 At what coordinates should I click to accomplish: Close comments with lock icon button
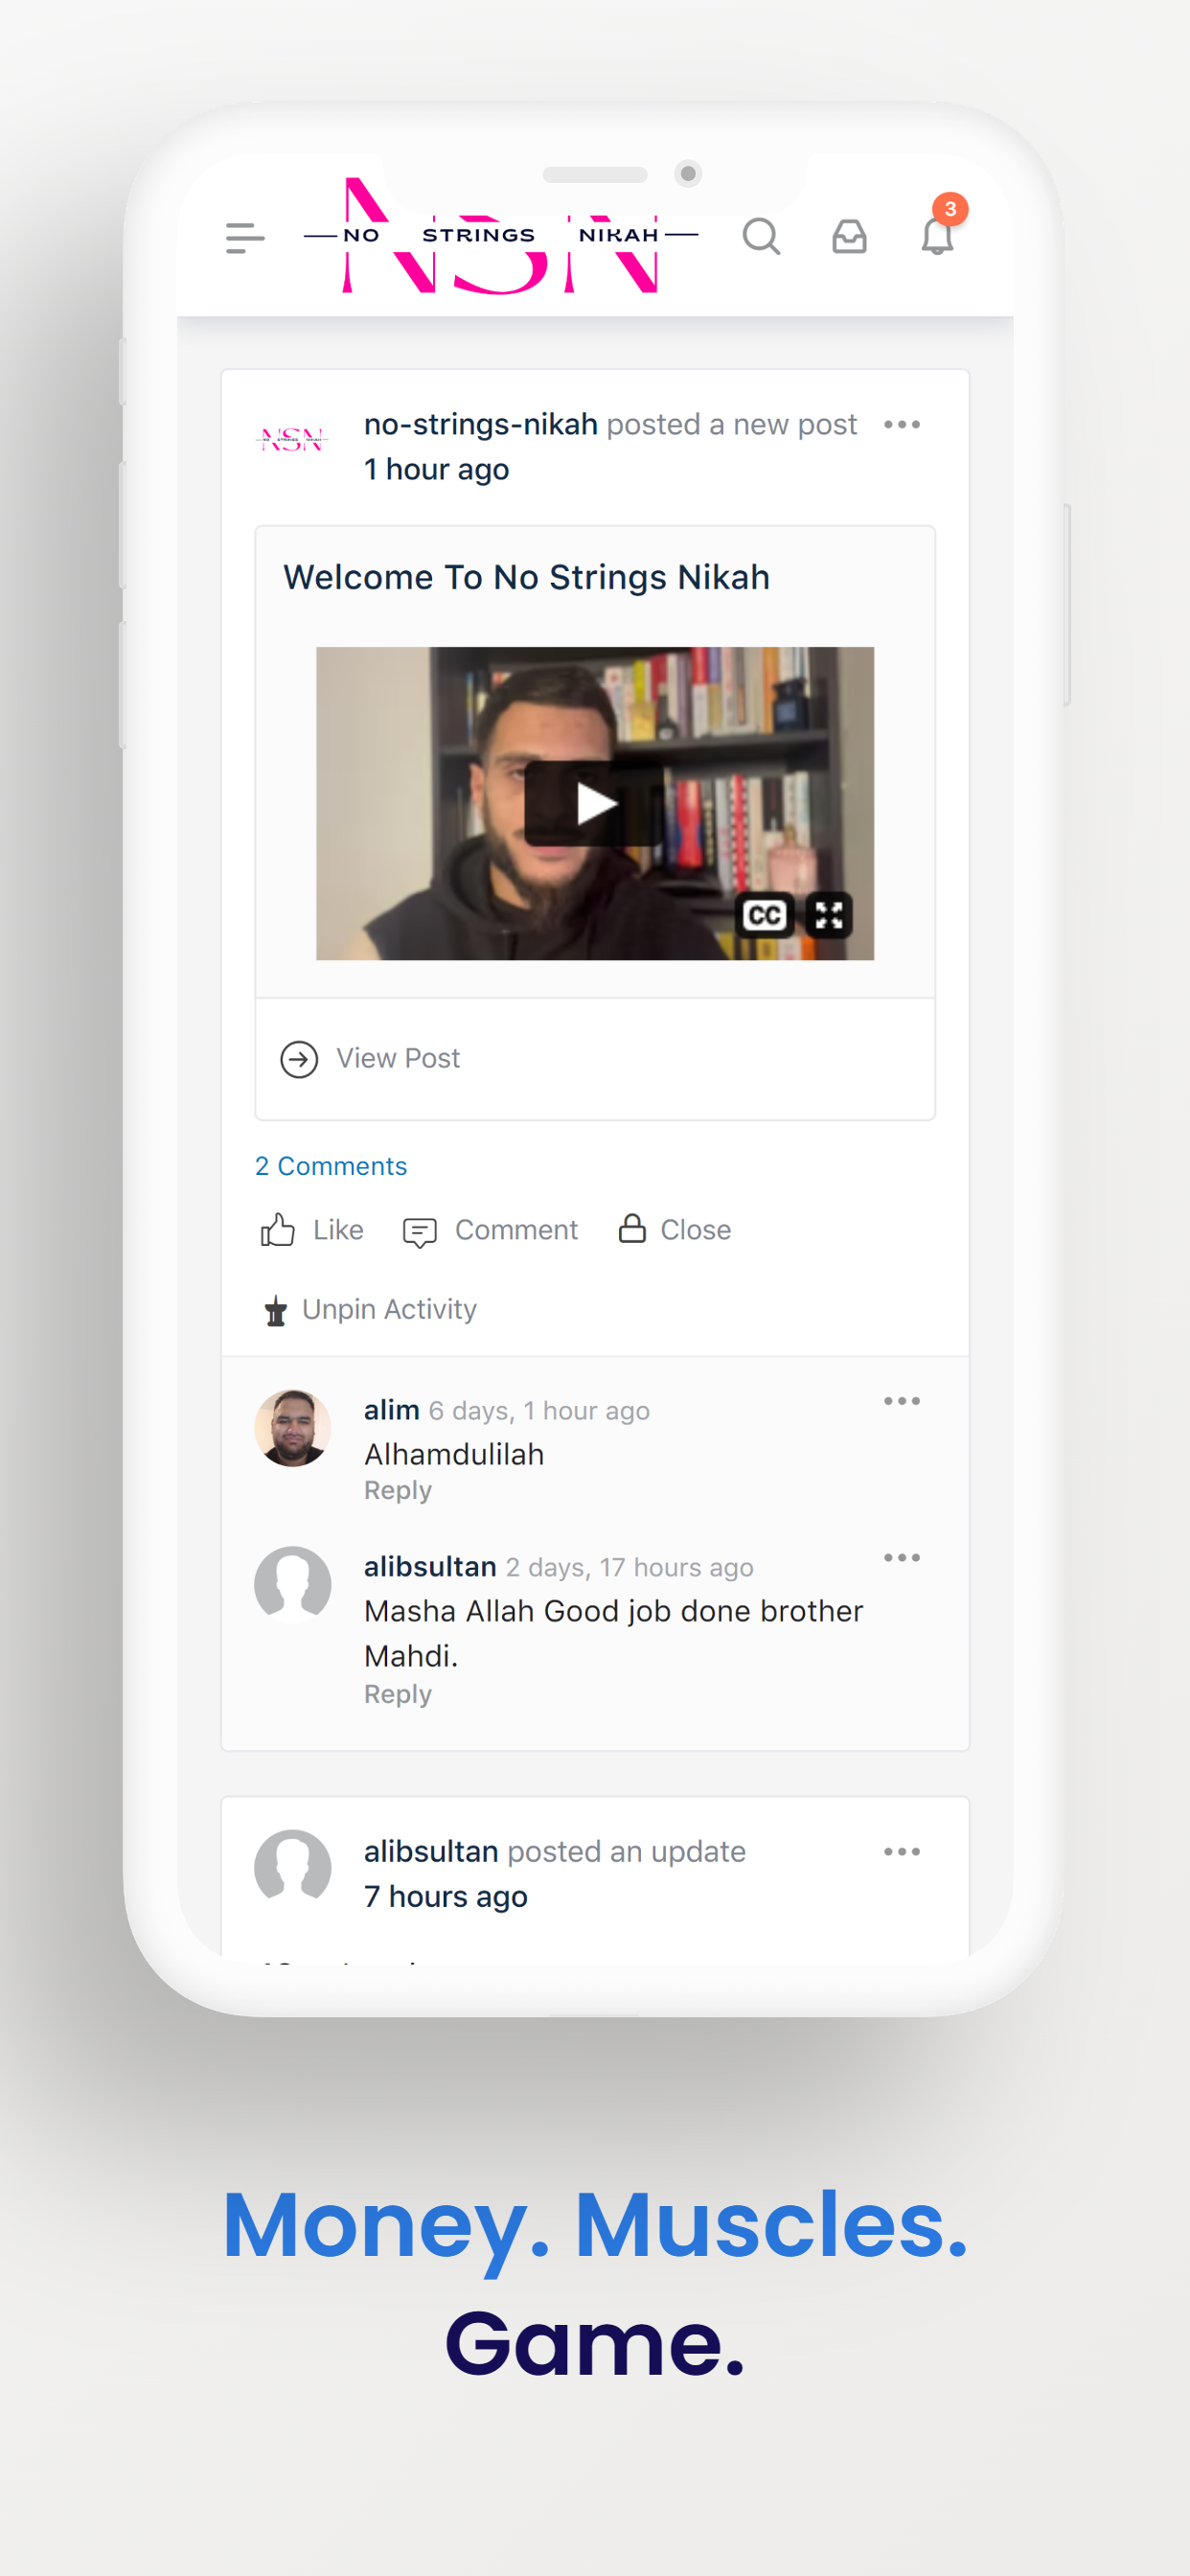pos(675,1229)
